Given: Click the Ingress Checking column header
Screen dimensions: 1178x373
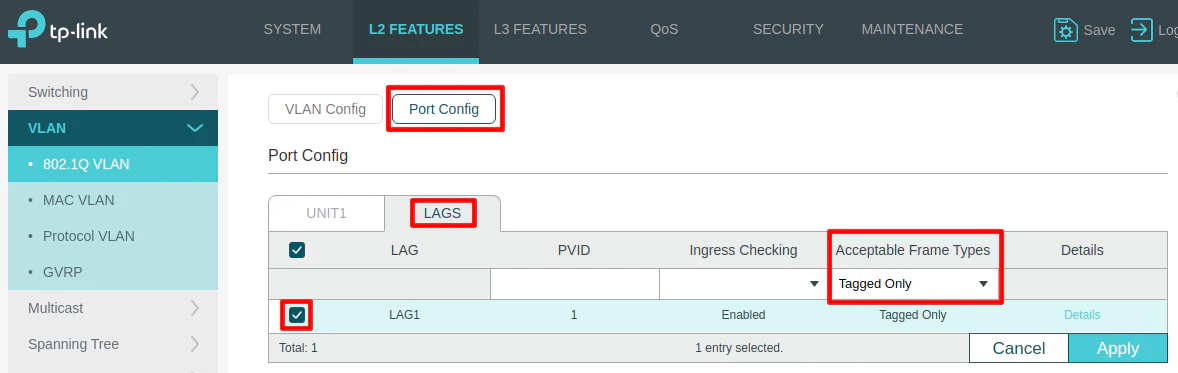Looking at the screenshot, I should tap(743, 250).
